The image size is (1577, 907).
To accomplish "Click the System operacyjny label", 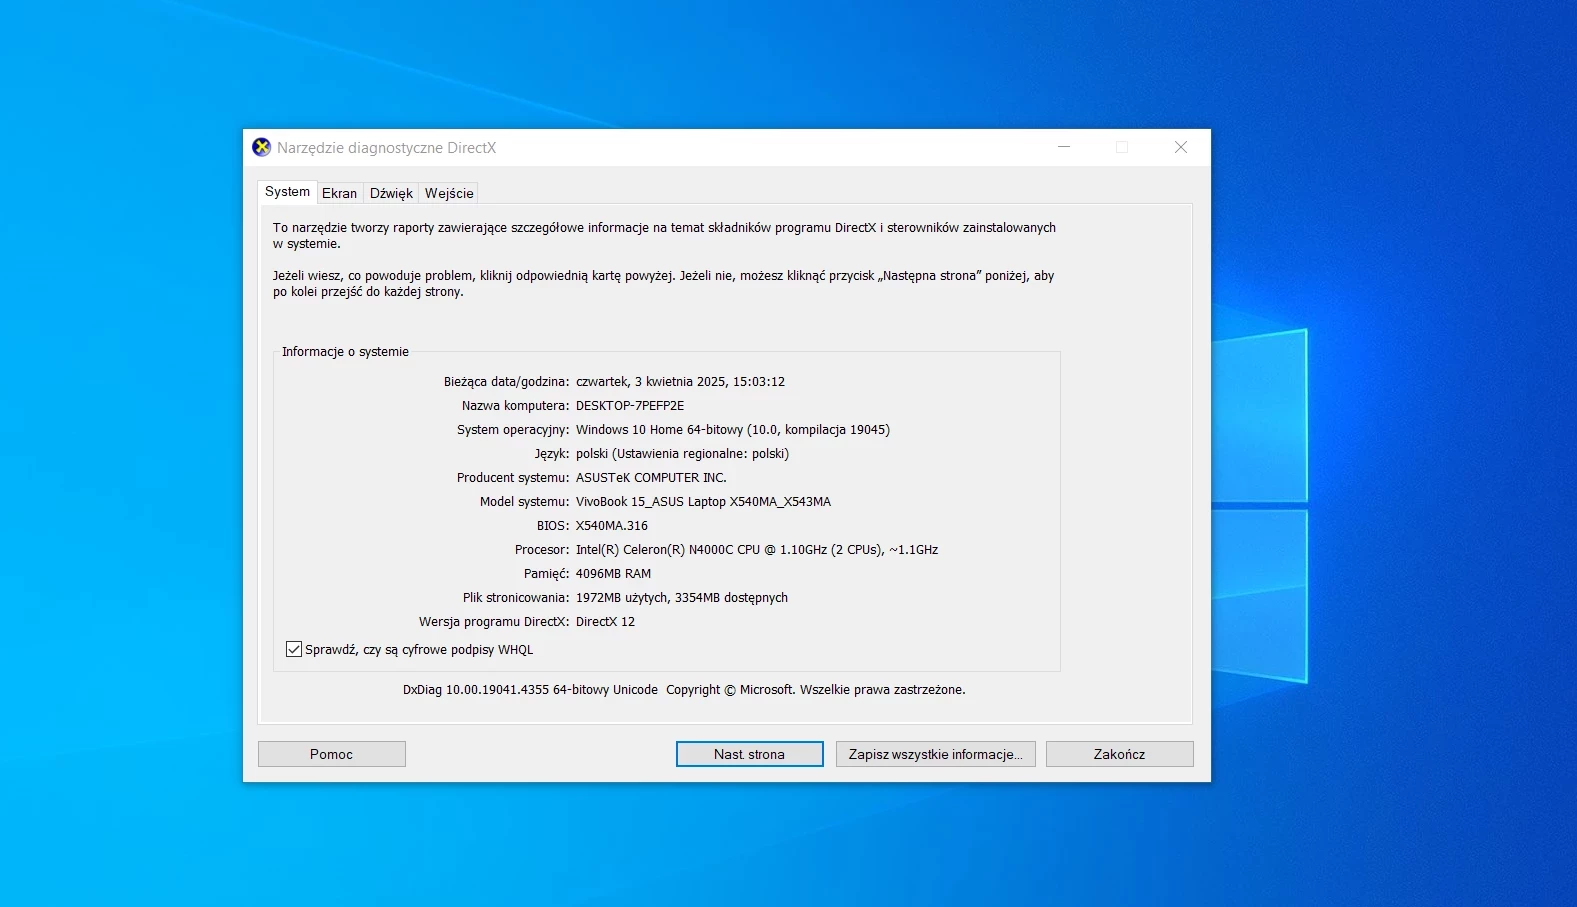I will click(513, 430).
